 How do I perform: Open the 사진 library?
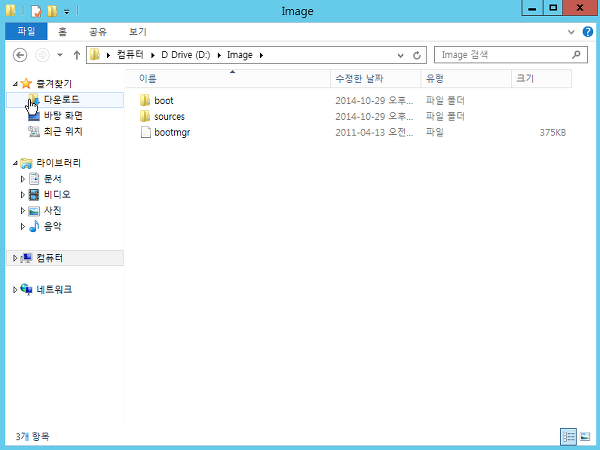click(52, 210)
